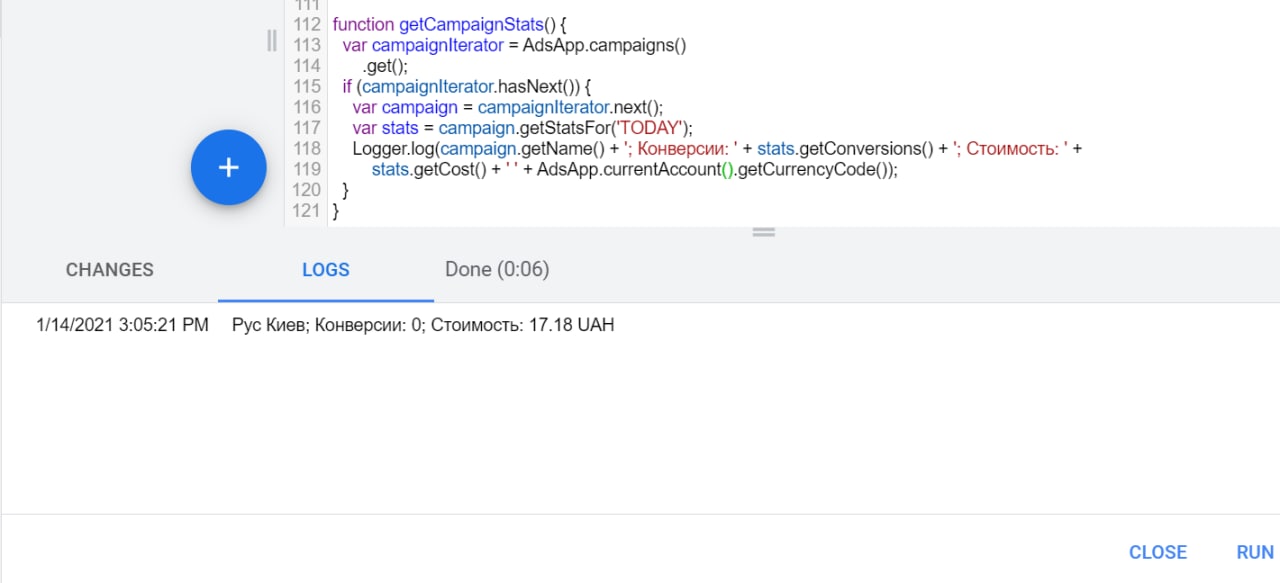The image size is (1280, 583).
Task: Click the blue plus floating button
Action: tap(229, 167)
